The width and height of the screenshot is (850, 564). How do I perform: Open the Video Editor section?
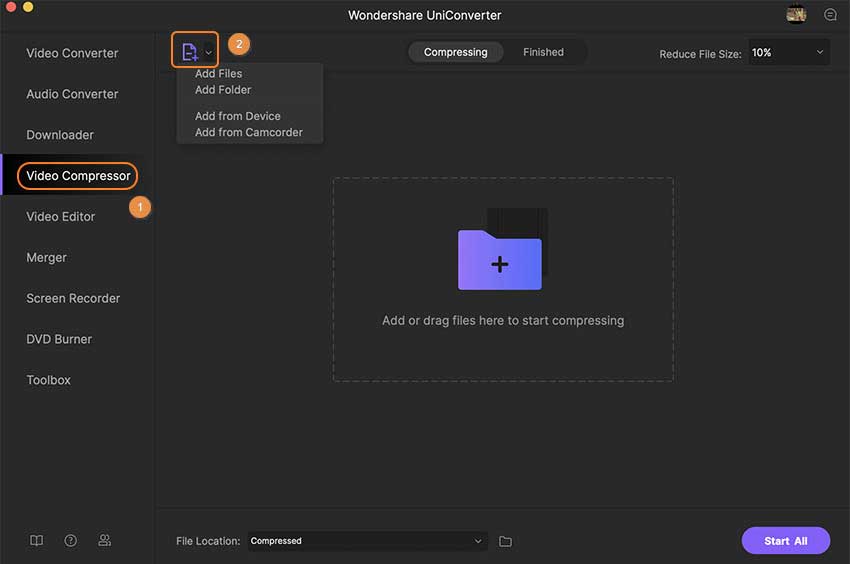pyautogui.click(x=61, y=216)
